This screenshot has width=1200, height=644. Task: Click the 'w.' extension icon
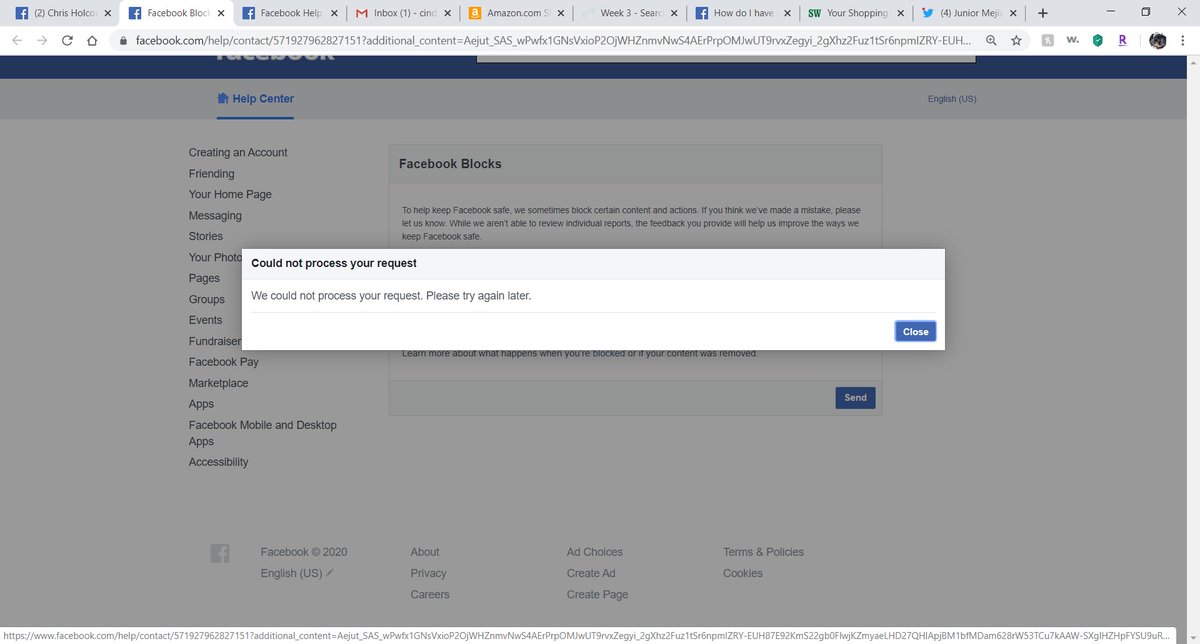[x=1073, y=41]
